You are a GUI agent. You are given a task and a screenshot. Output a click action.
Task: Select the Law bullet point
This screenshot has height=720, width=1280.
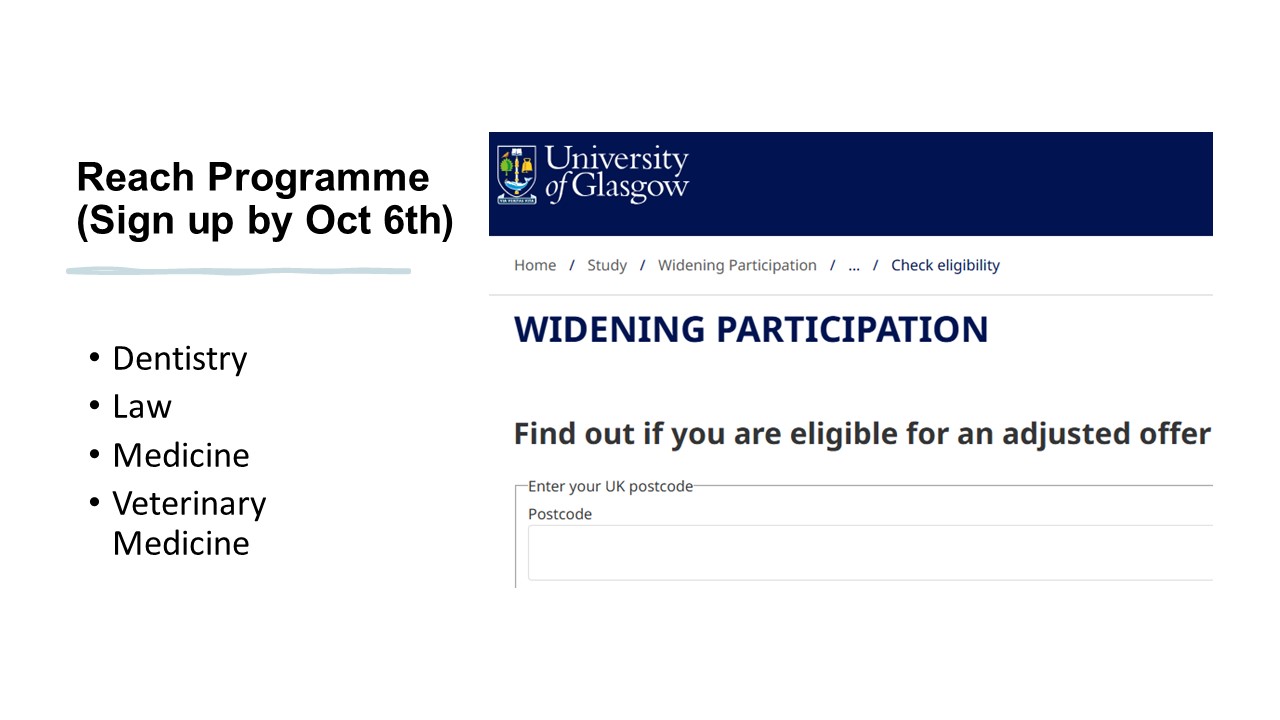[142, 406]
